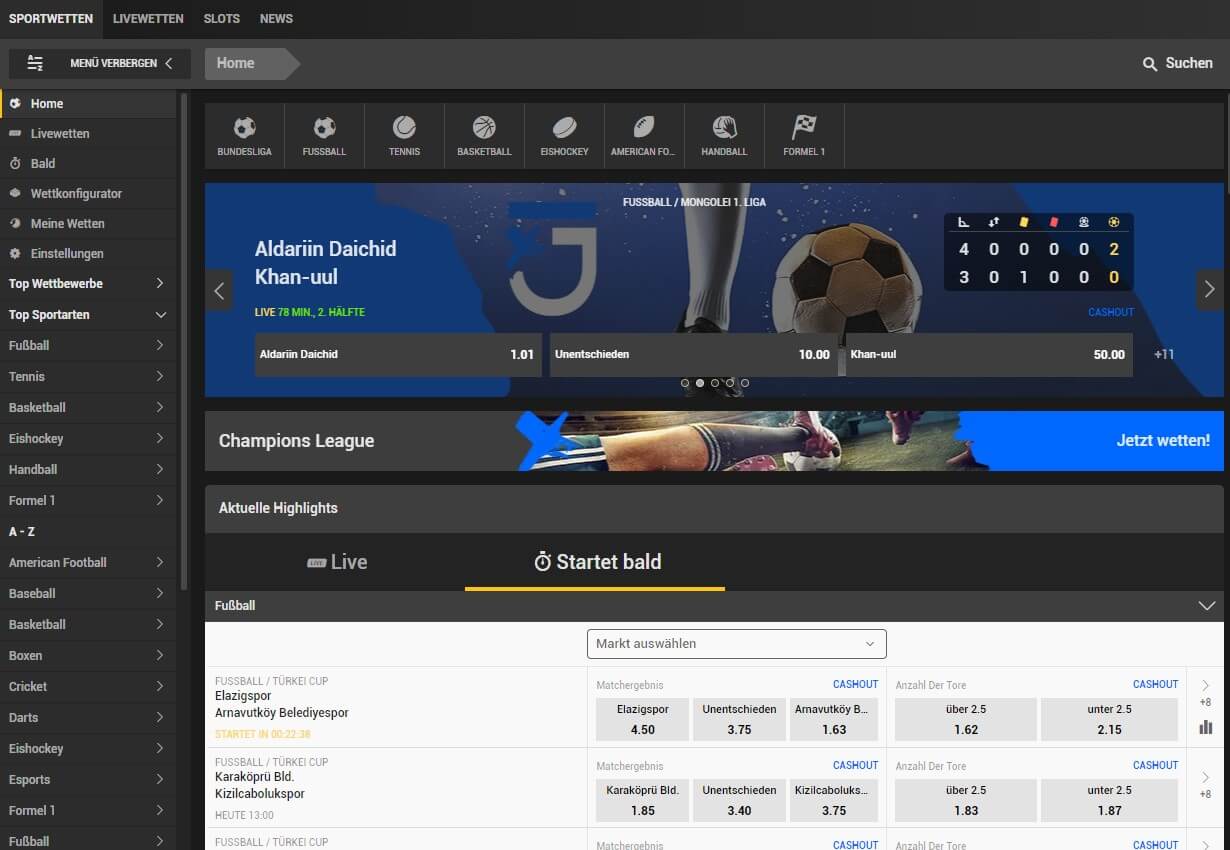This screenshot has height=850, width=1230.
Task: Choose the Basketball sport icon
Action: [x=484, y=127]
